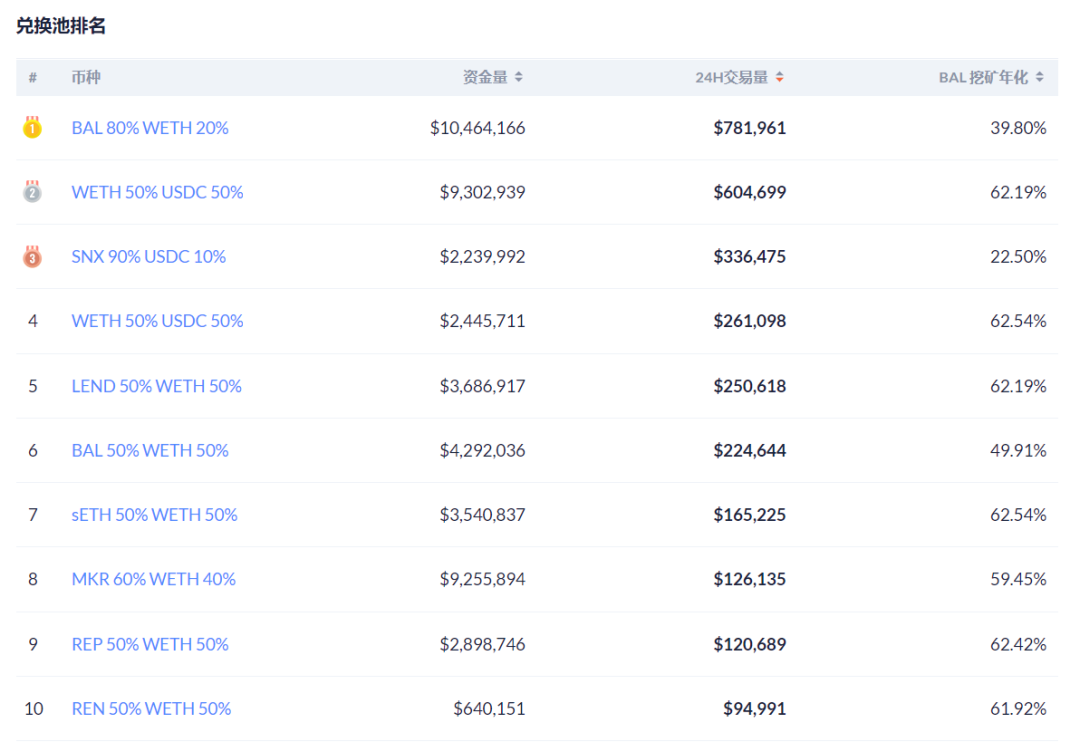
Task: Click rank number 10
Action: [x=34, y=708]
